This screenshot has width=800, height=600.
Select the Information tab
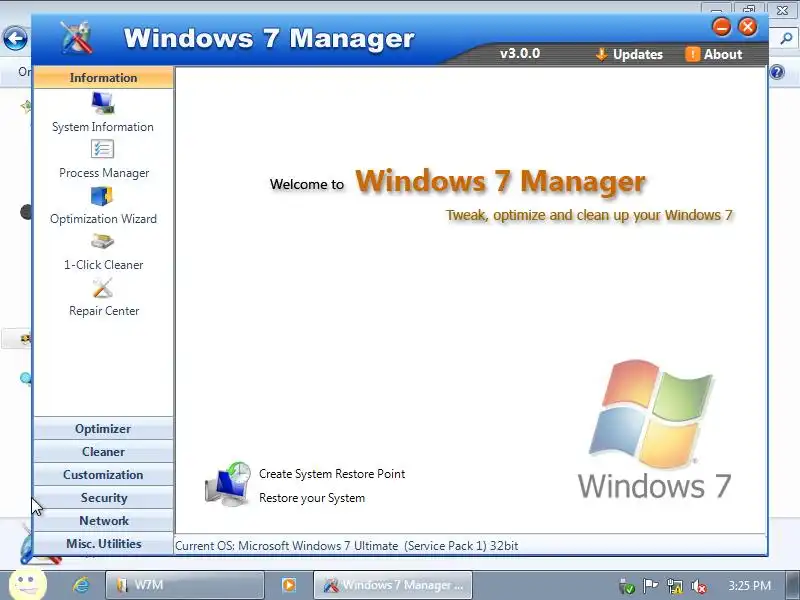coord(104,78)
